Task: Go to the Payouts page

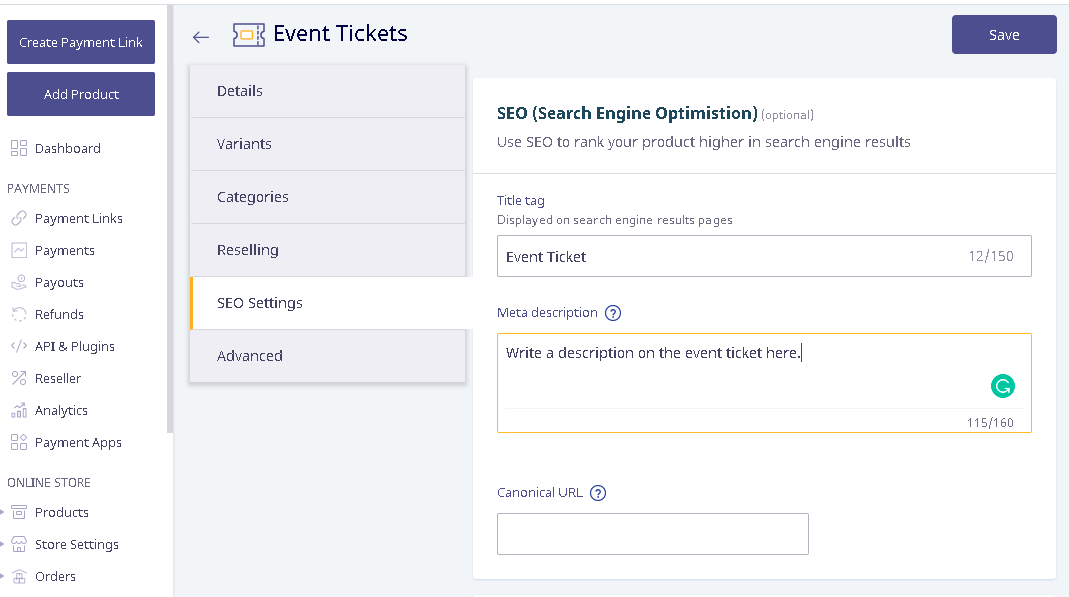Action: 48,283
